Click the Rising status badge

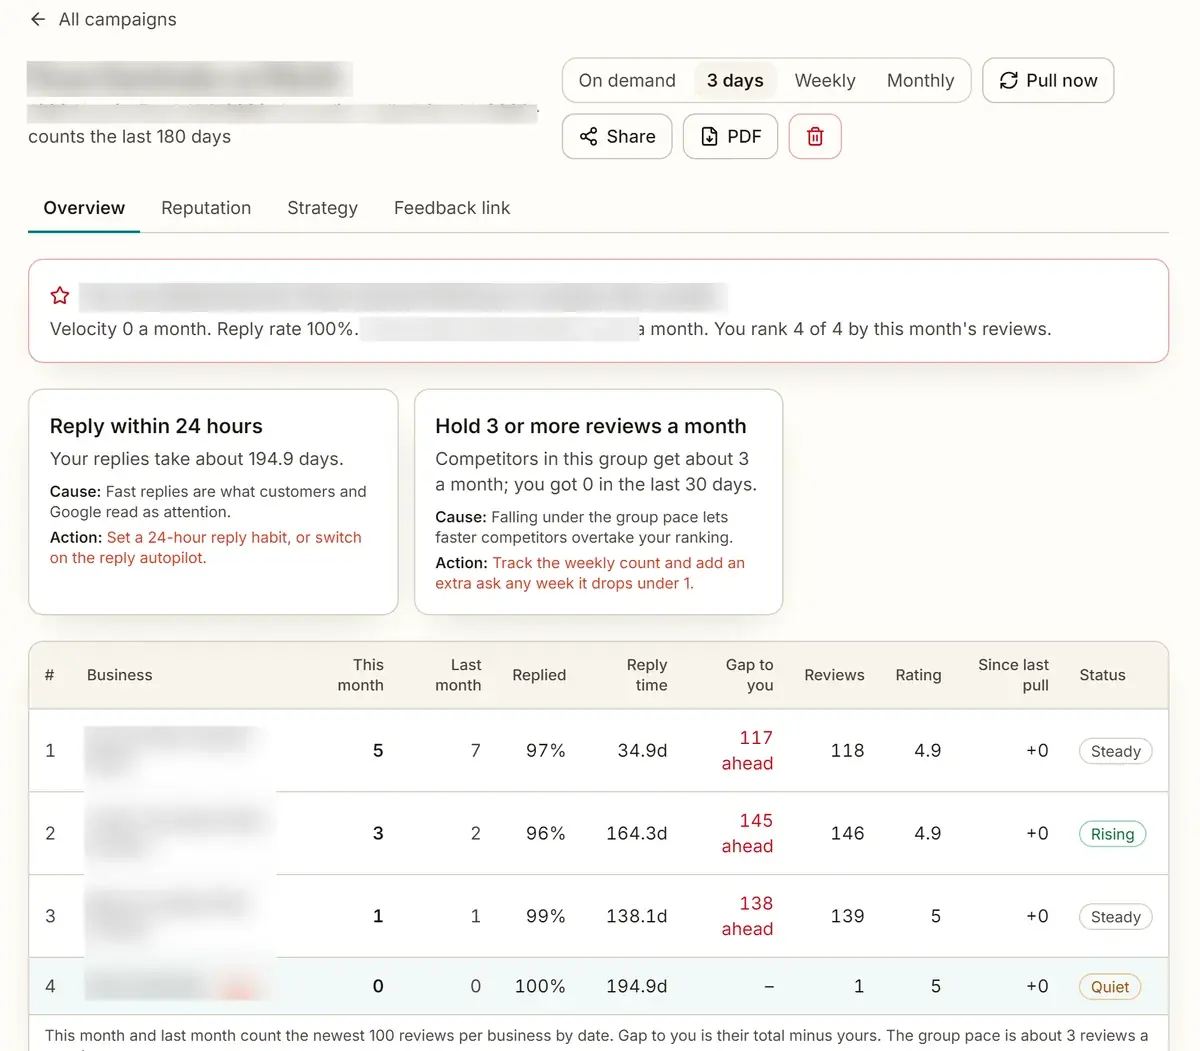[x=1112, y=834]
